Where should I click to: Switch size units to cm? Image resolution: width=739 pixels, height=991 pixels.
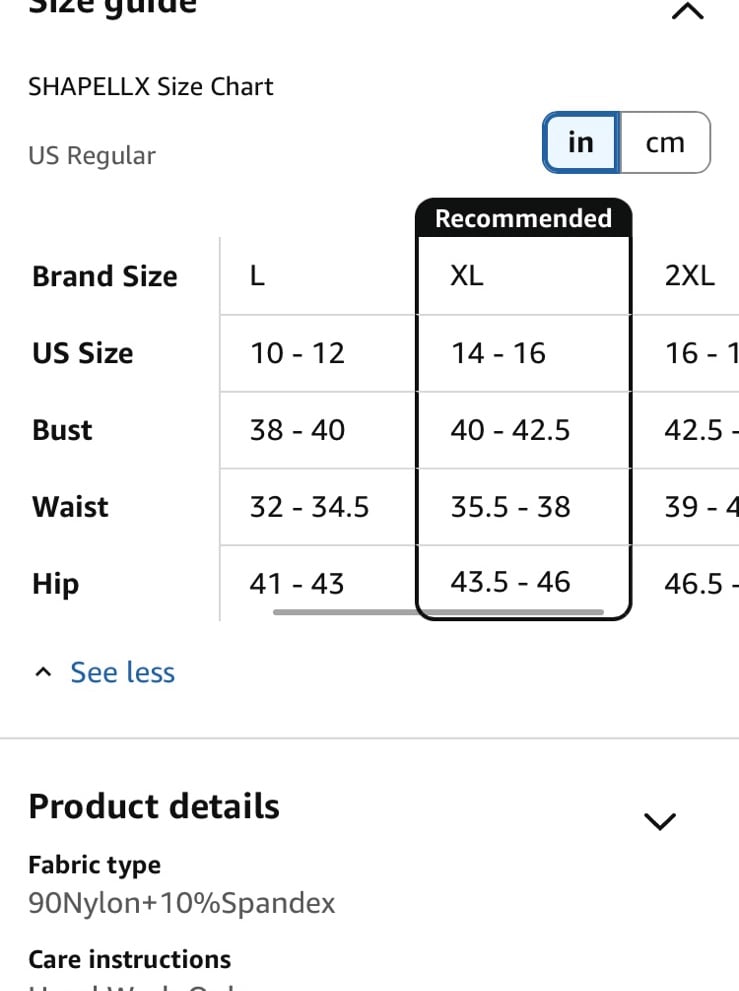coord(665,142)
